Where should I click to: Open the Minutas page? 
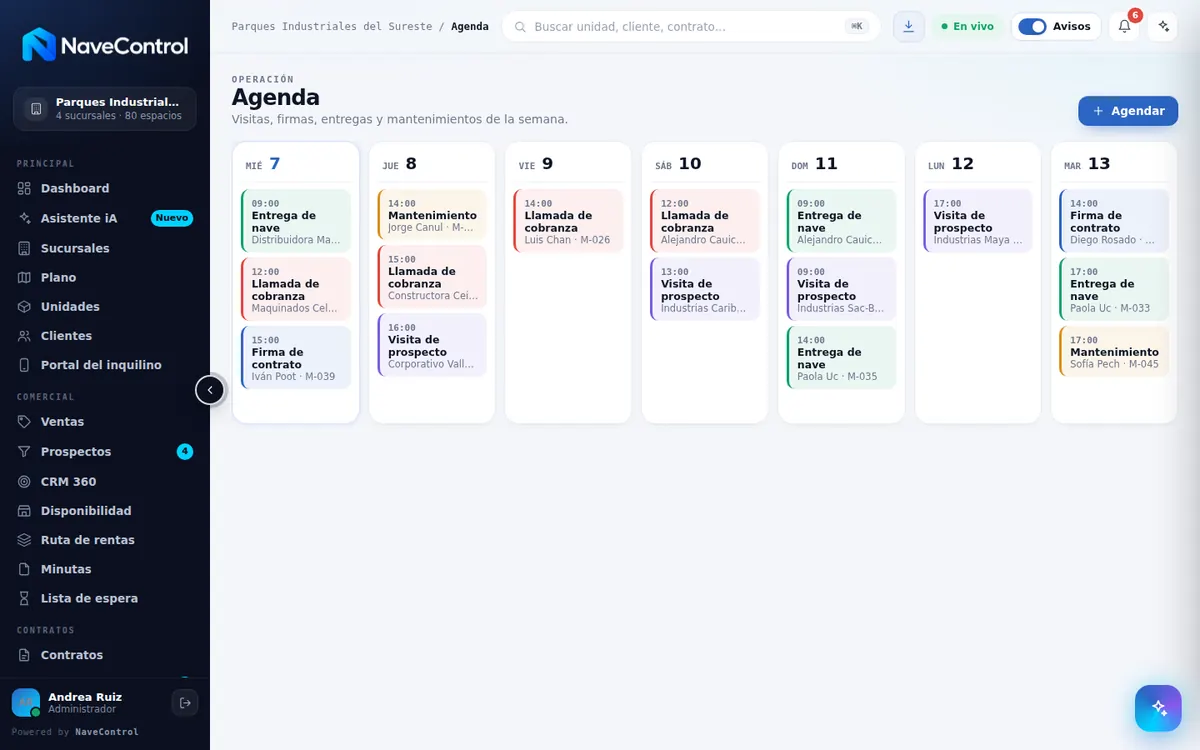(105, 569)
